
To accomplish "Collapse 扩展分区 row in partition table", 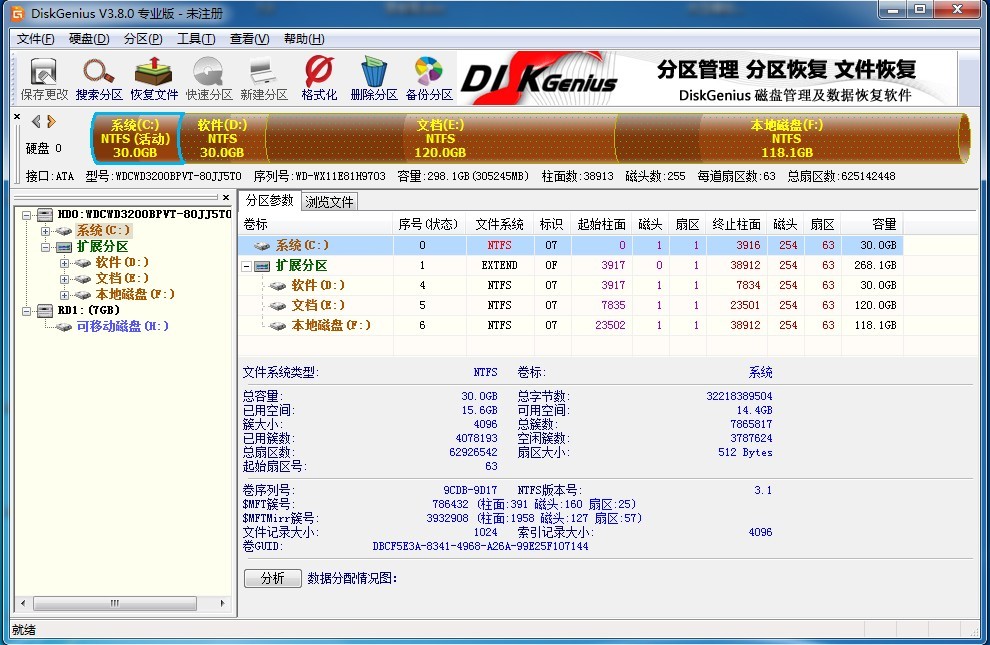I will 247,266.
